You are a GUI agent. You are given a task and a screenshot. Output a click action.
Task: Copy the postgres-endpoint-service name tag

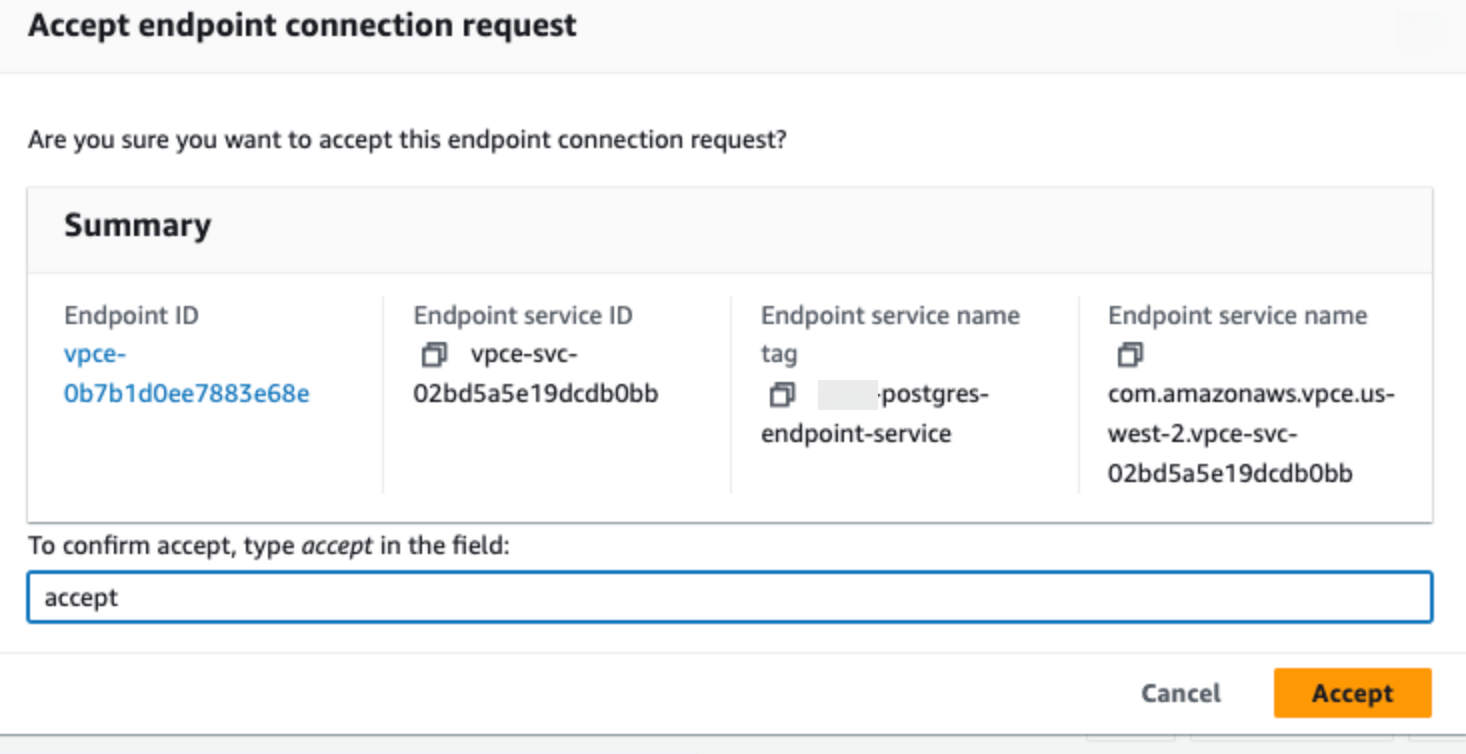click(782, 395)
